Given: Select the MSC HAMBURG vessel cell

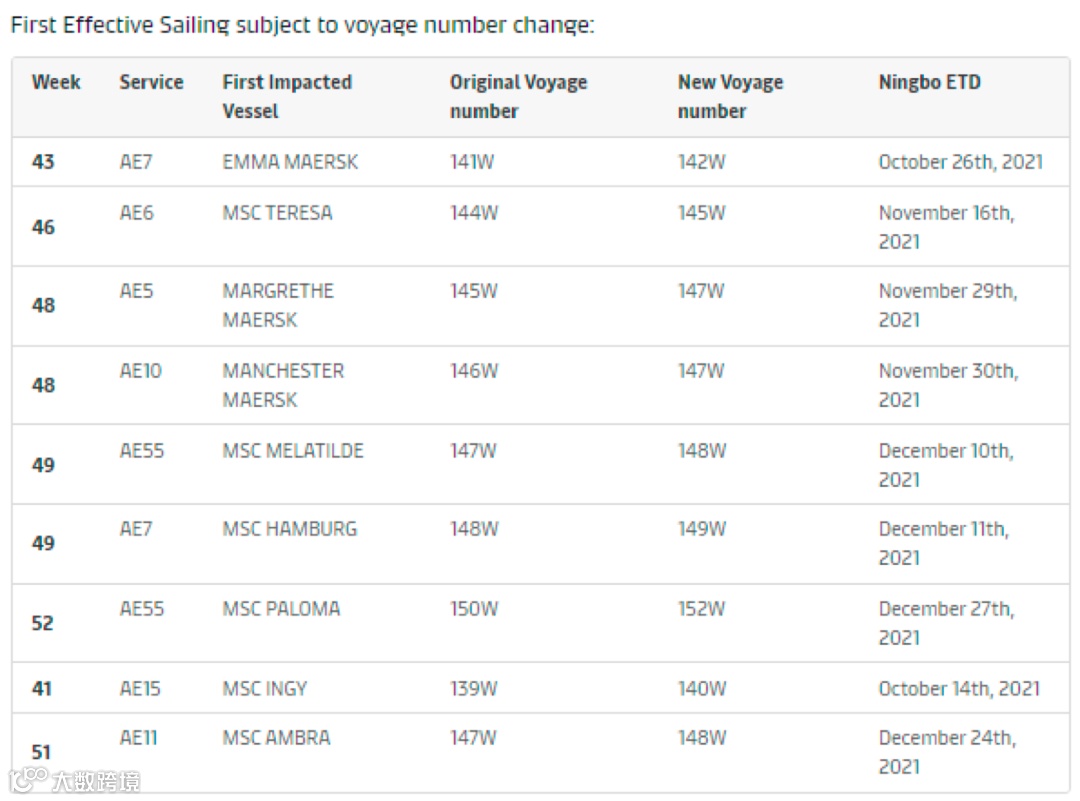Looking at the screenshot, I should tap(289, 529).
